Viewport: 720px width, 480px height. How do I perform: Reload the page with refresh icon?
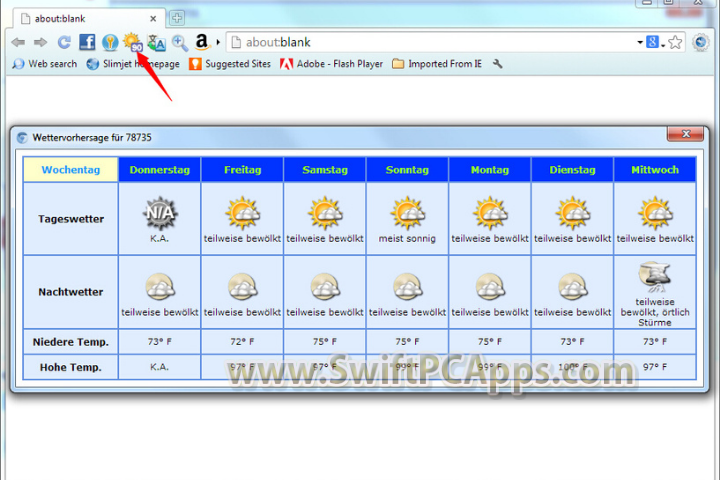pos(64,42)
